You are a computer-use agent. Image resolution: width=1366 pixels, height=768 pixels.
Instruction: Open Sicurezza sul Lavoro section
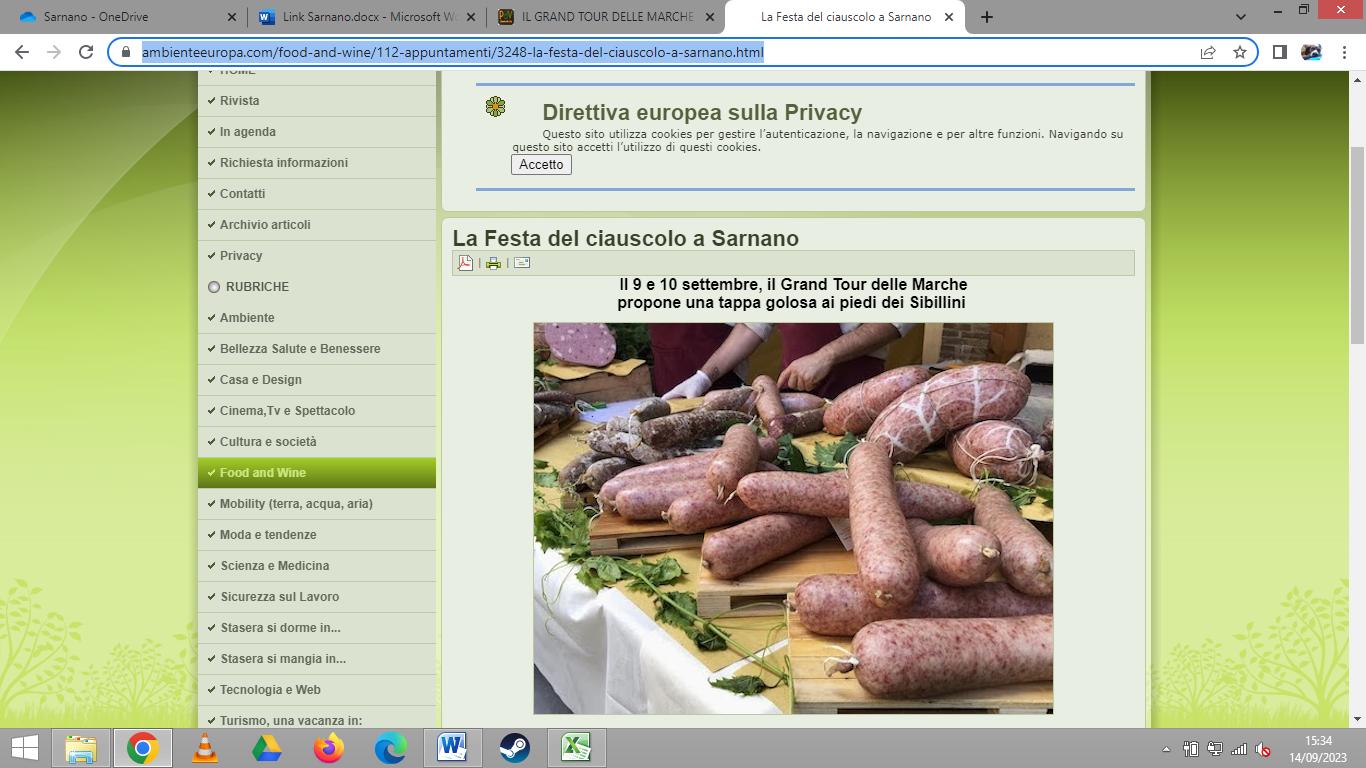(317, 597)
